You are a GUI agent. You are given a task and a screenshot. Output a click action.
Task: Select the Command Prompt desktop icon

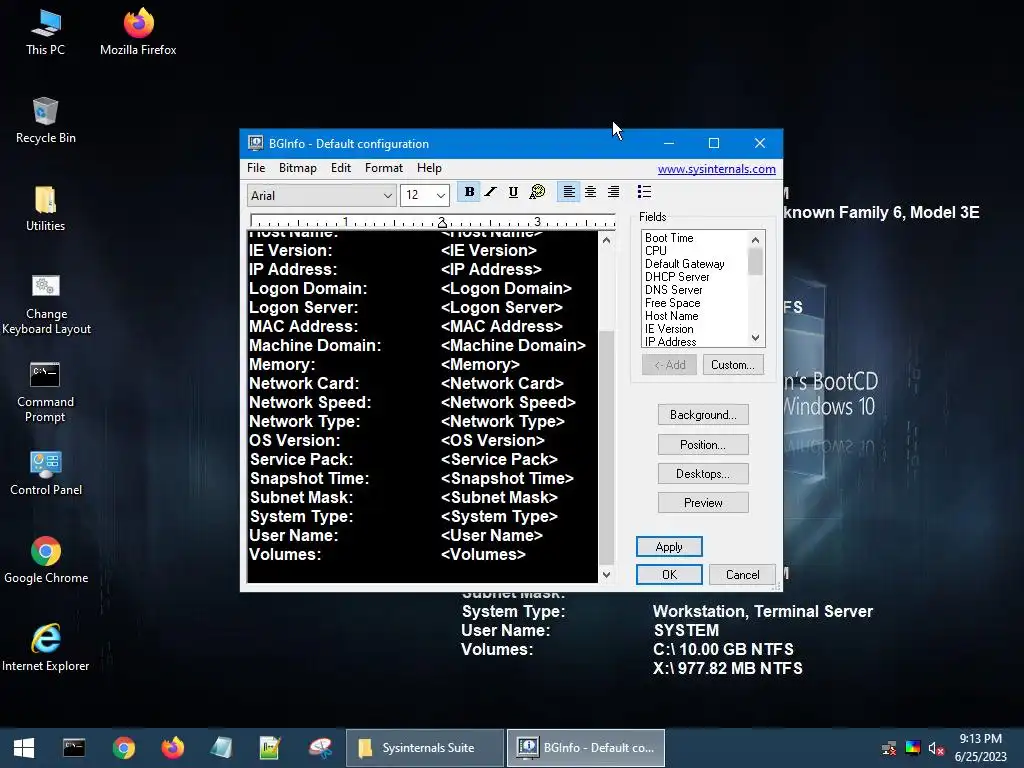click(x=46, y=392)
